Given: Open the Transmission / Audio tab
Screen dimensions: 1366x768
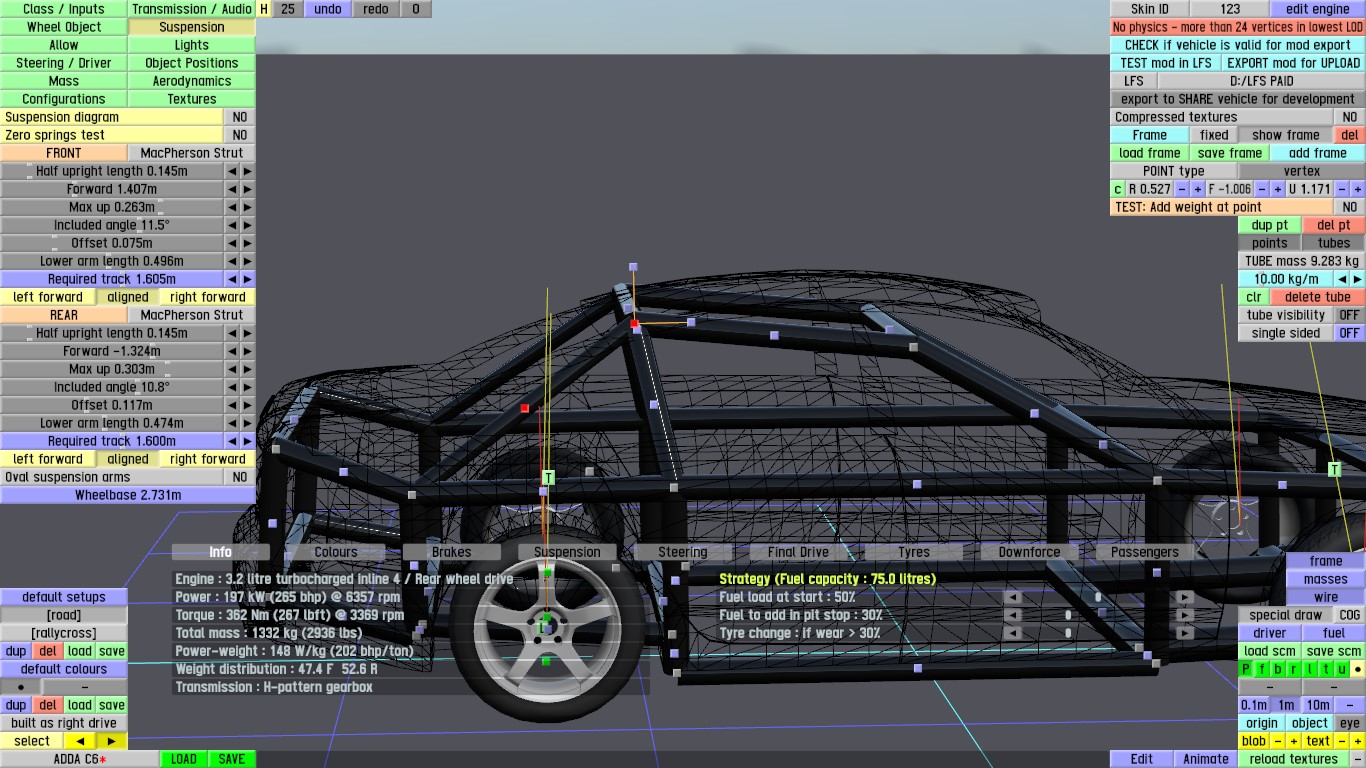Looking at the screenshot, I should click(192, 9).
